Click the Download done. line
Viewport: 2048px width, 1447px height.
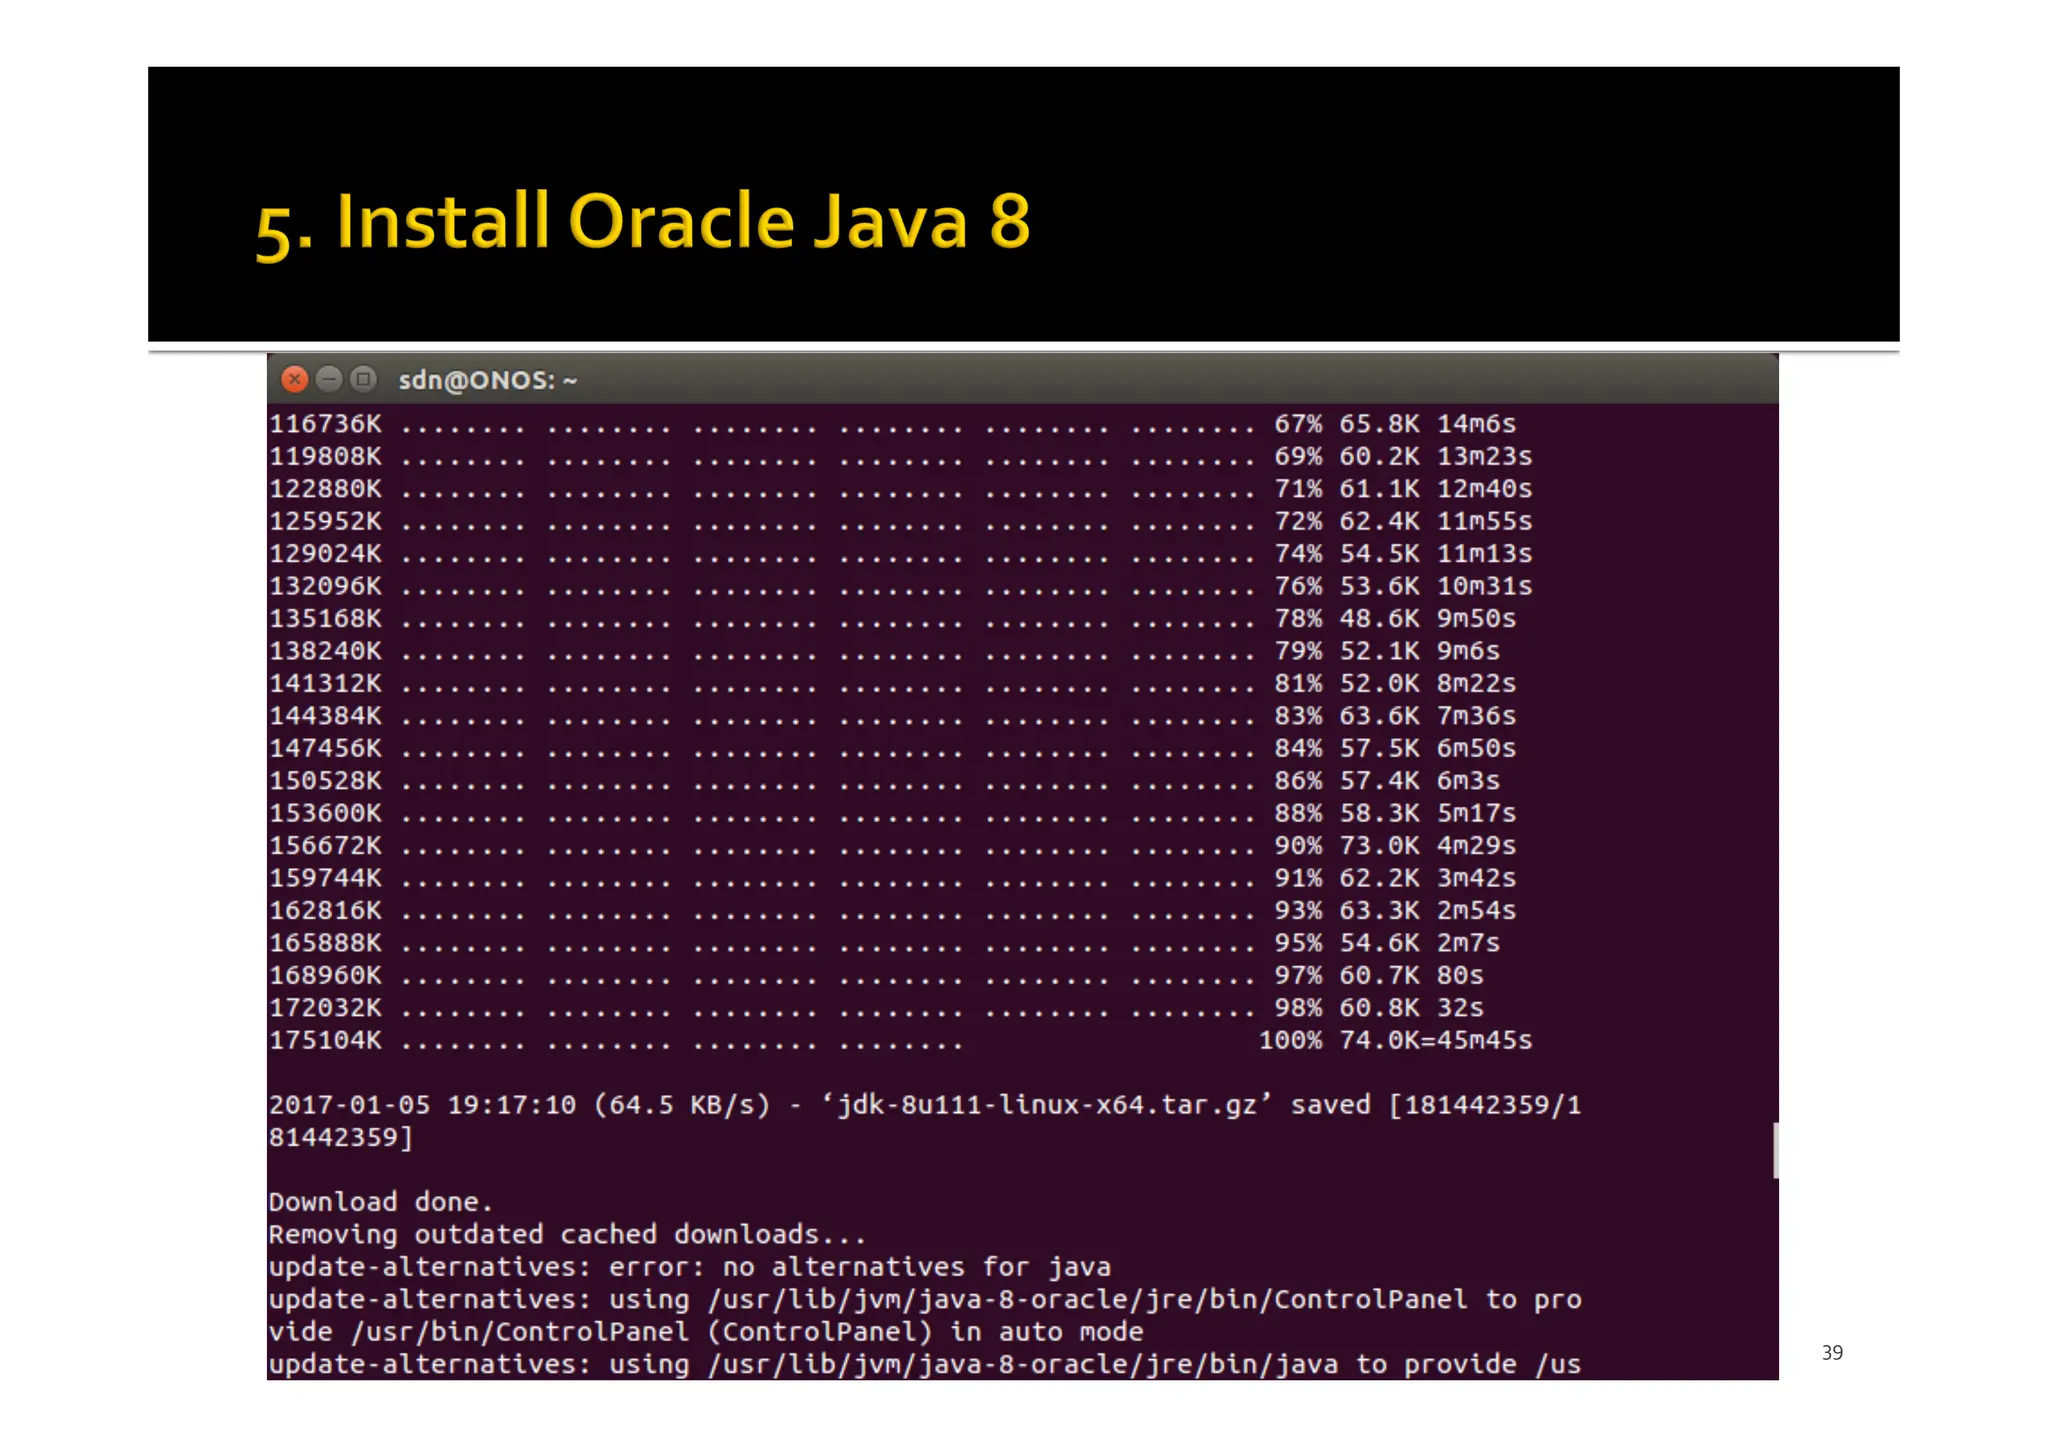pyautogui.click(x=380, y=1202)
